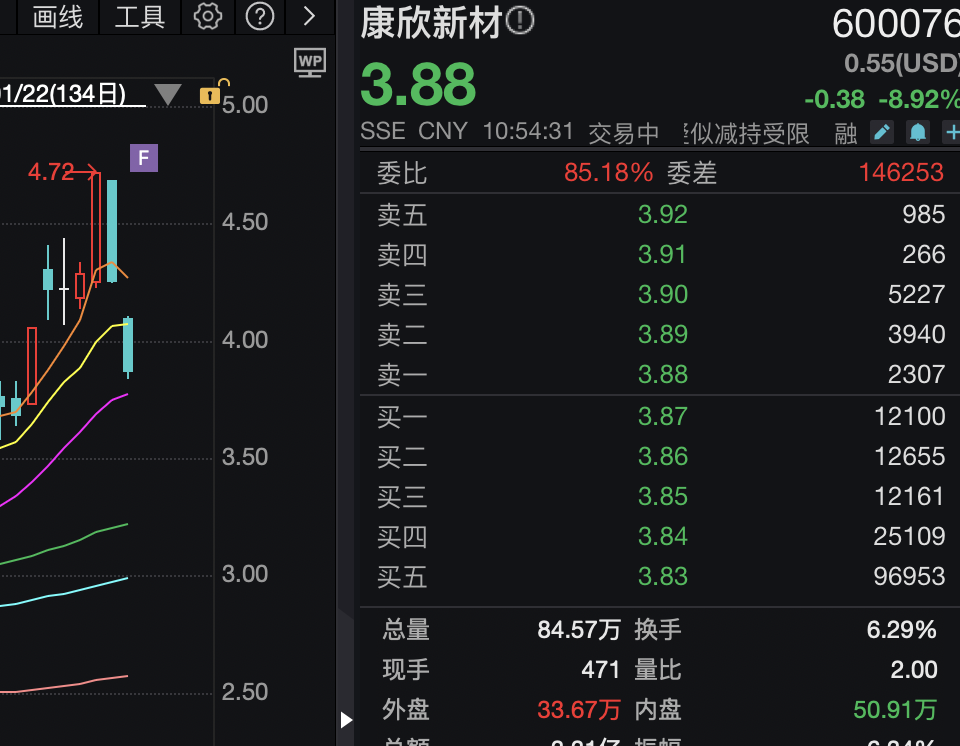Set alert with the bell icon
The image size is (960, 746).
[918, 132]
